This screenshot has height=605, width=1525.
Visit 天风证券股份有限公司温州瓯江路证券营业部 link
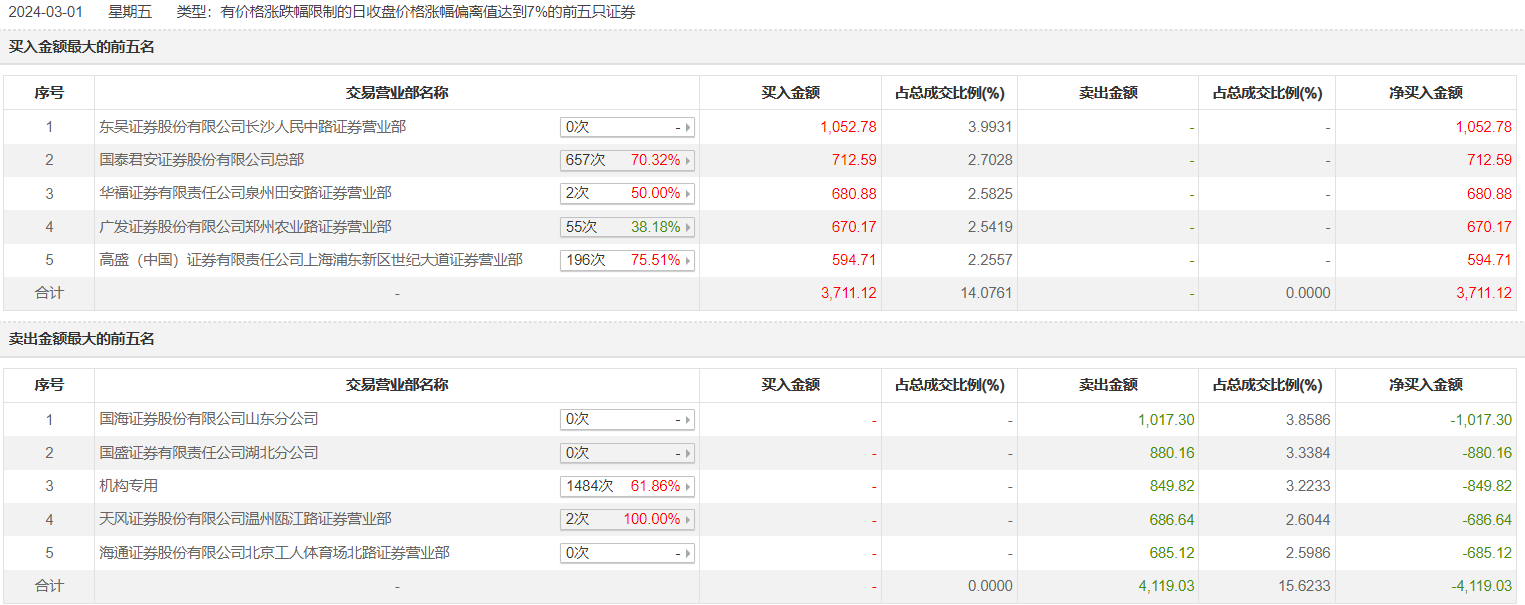[246, 519]
